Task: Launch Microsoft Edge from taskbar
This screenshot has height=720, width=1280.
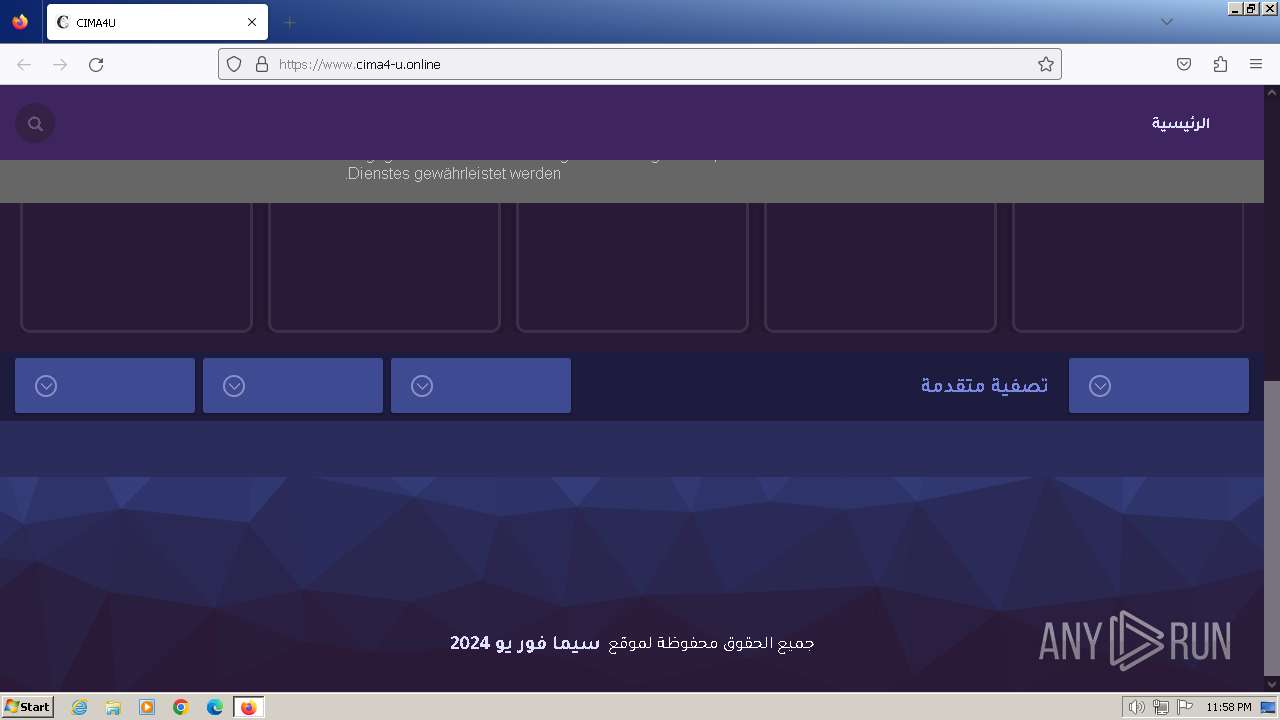Action: pos(215,707)
